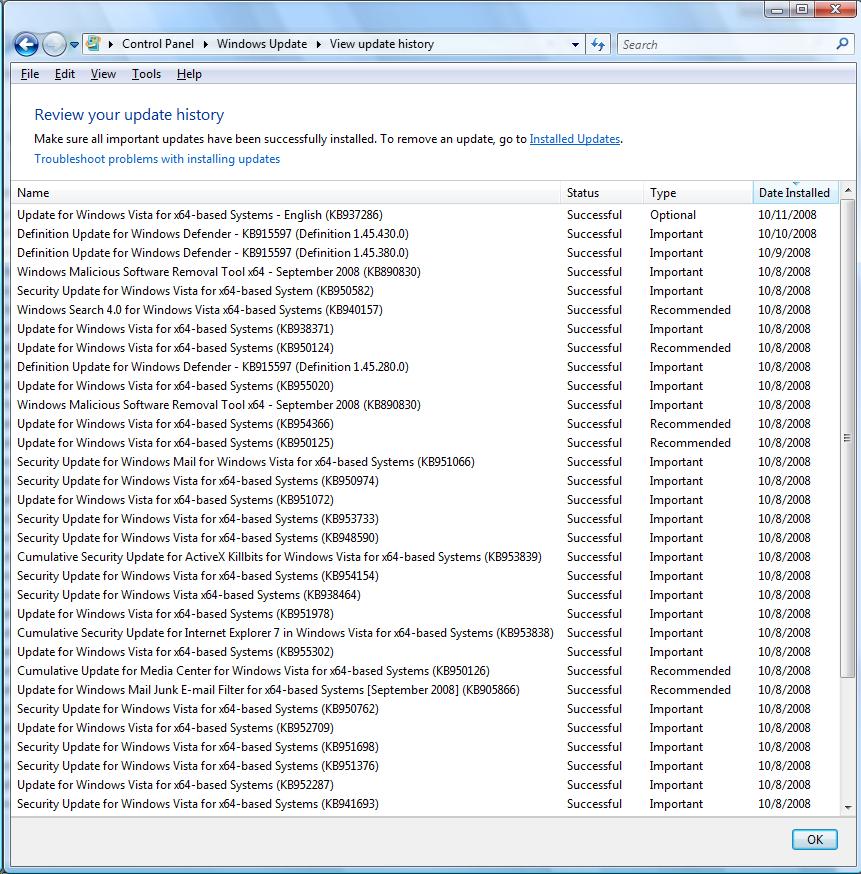Open the Edit menu
Screen dimensions: 861x874
[65, 74]
